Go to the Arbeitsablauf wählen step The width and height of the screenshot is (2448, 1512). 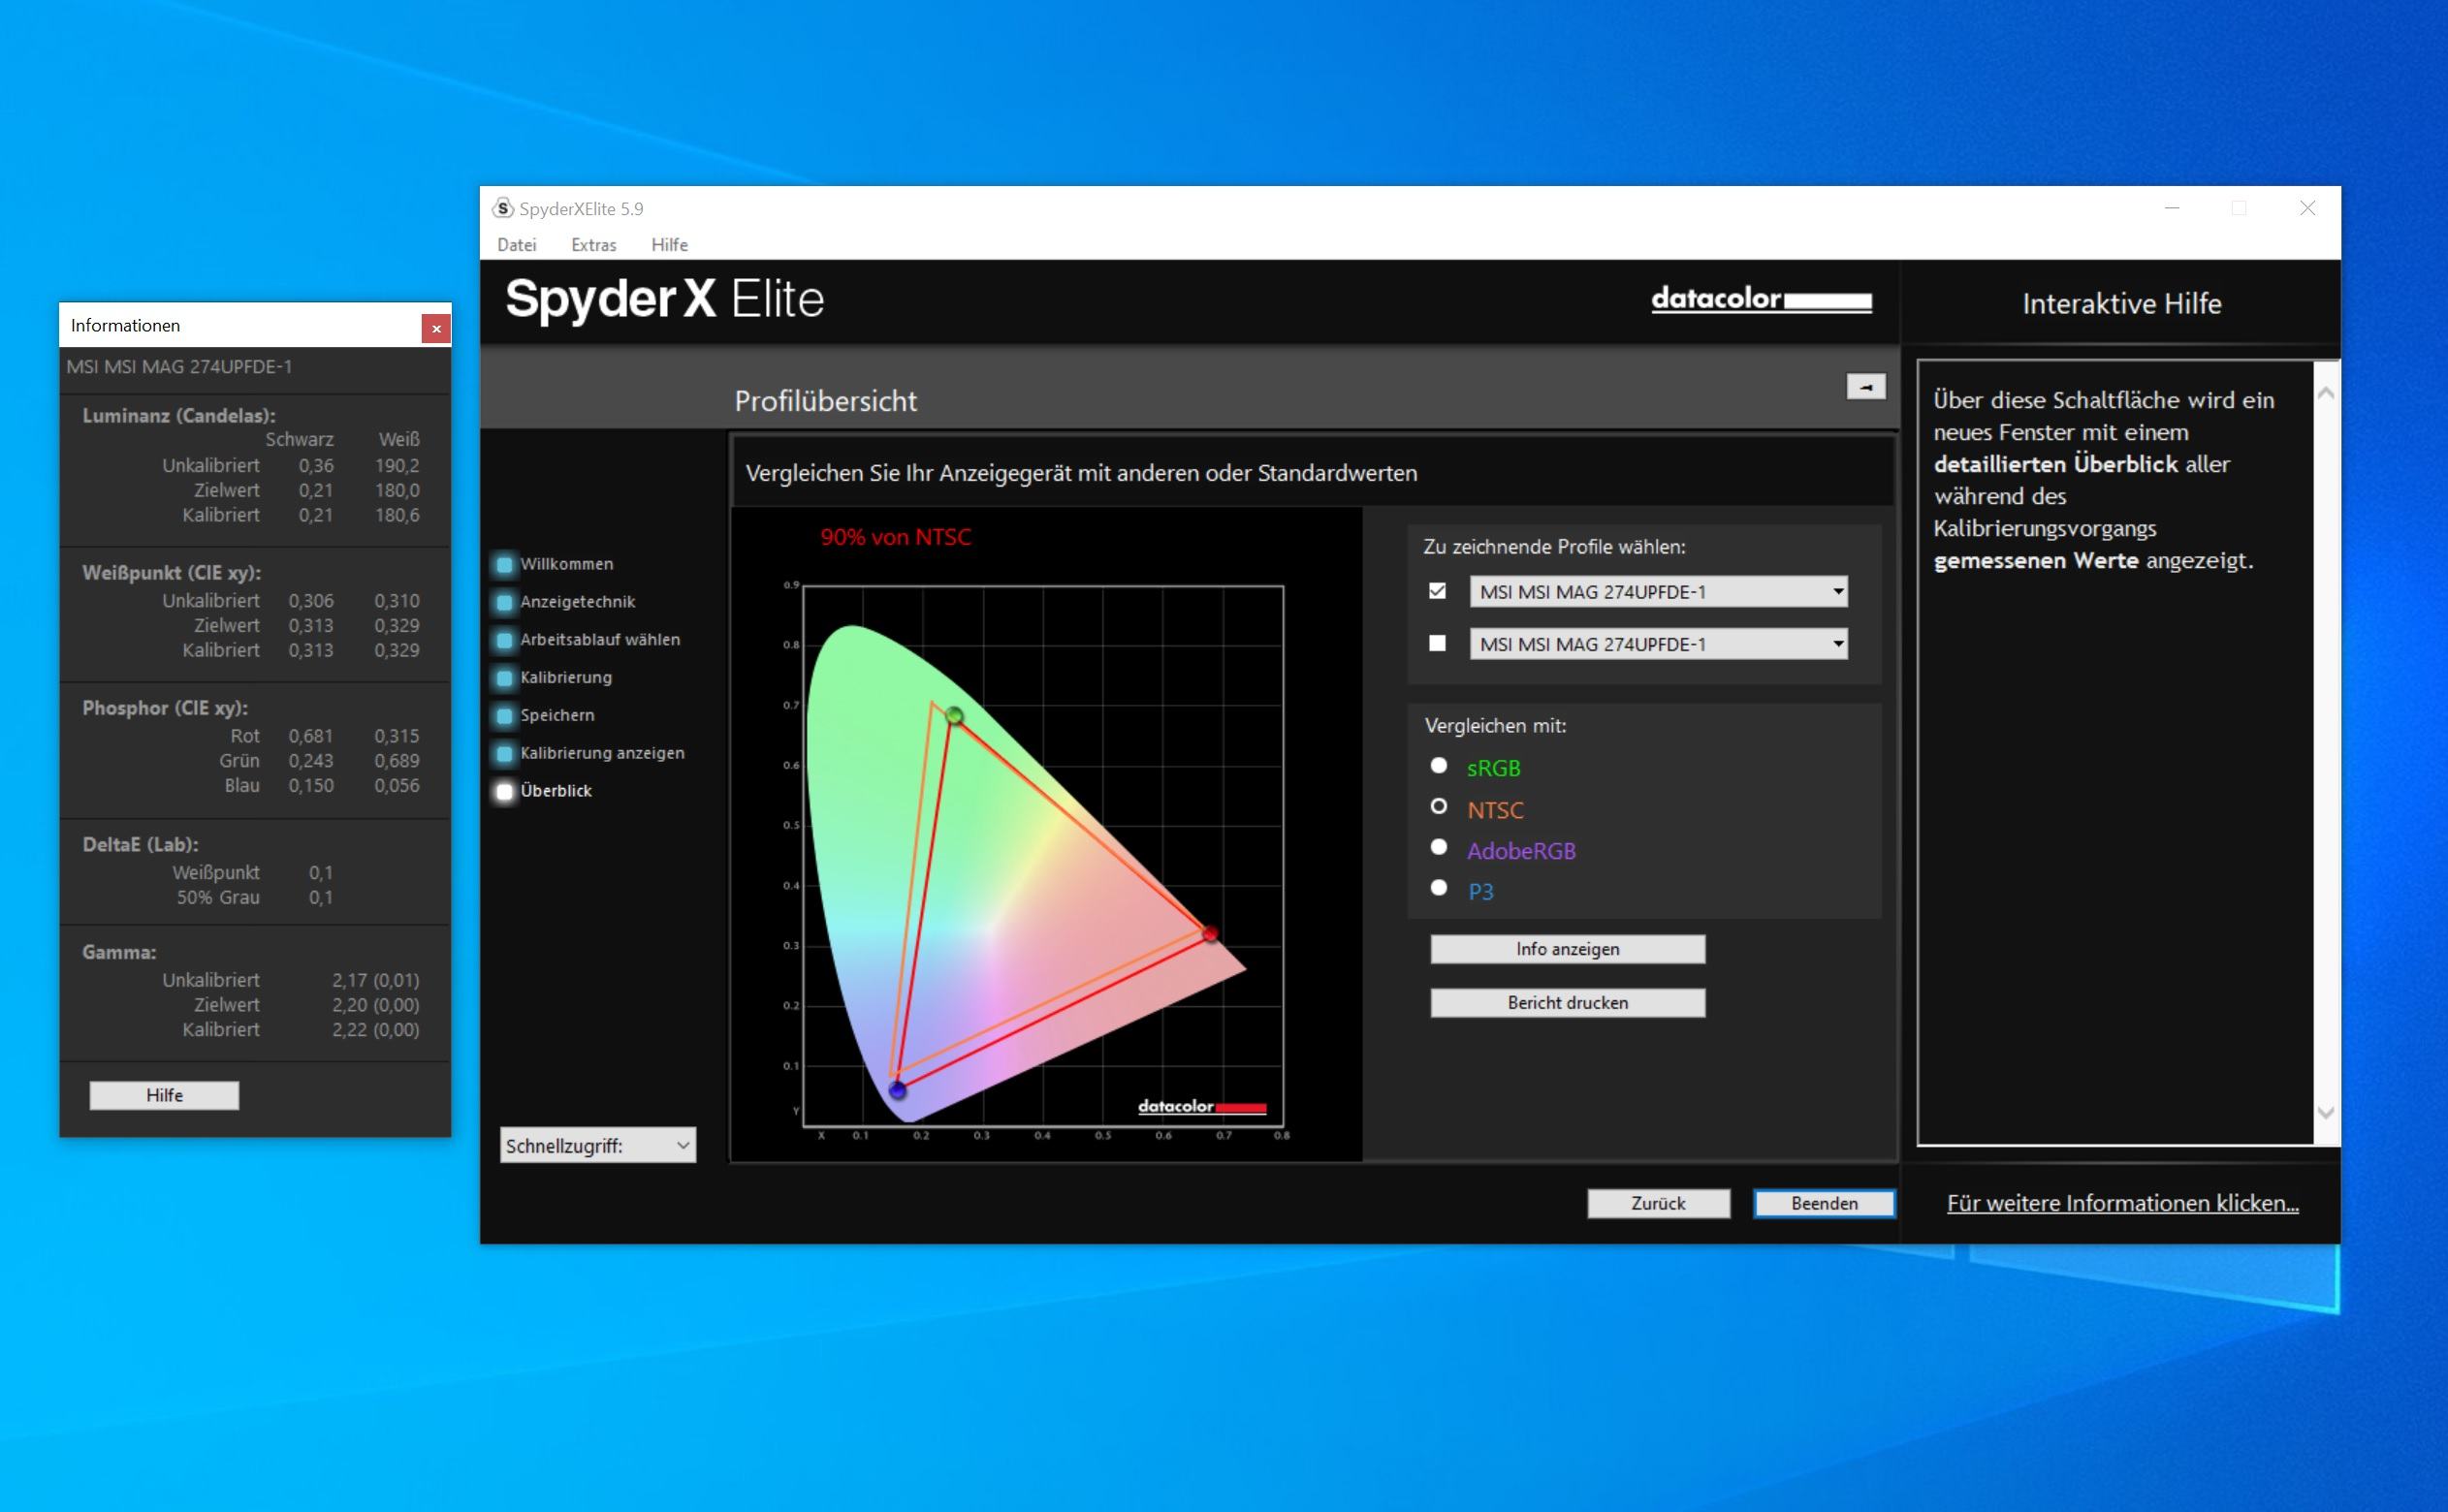(x=599, y=640)
